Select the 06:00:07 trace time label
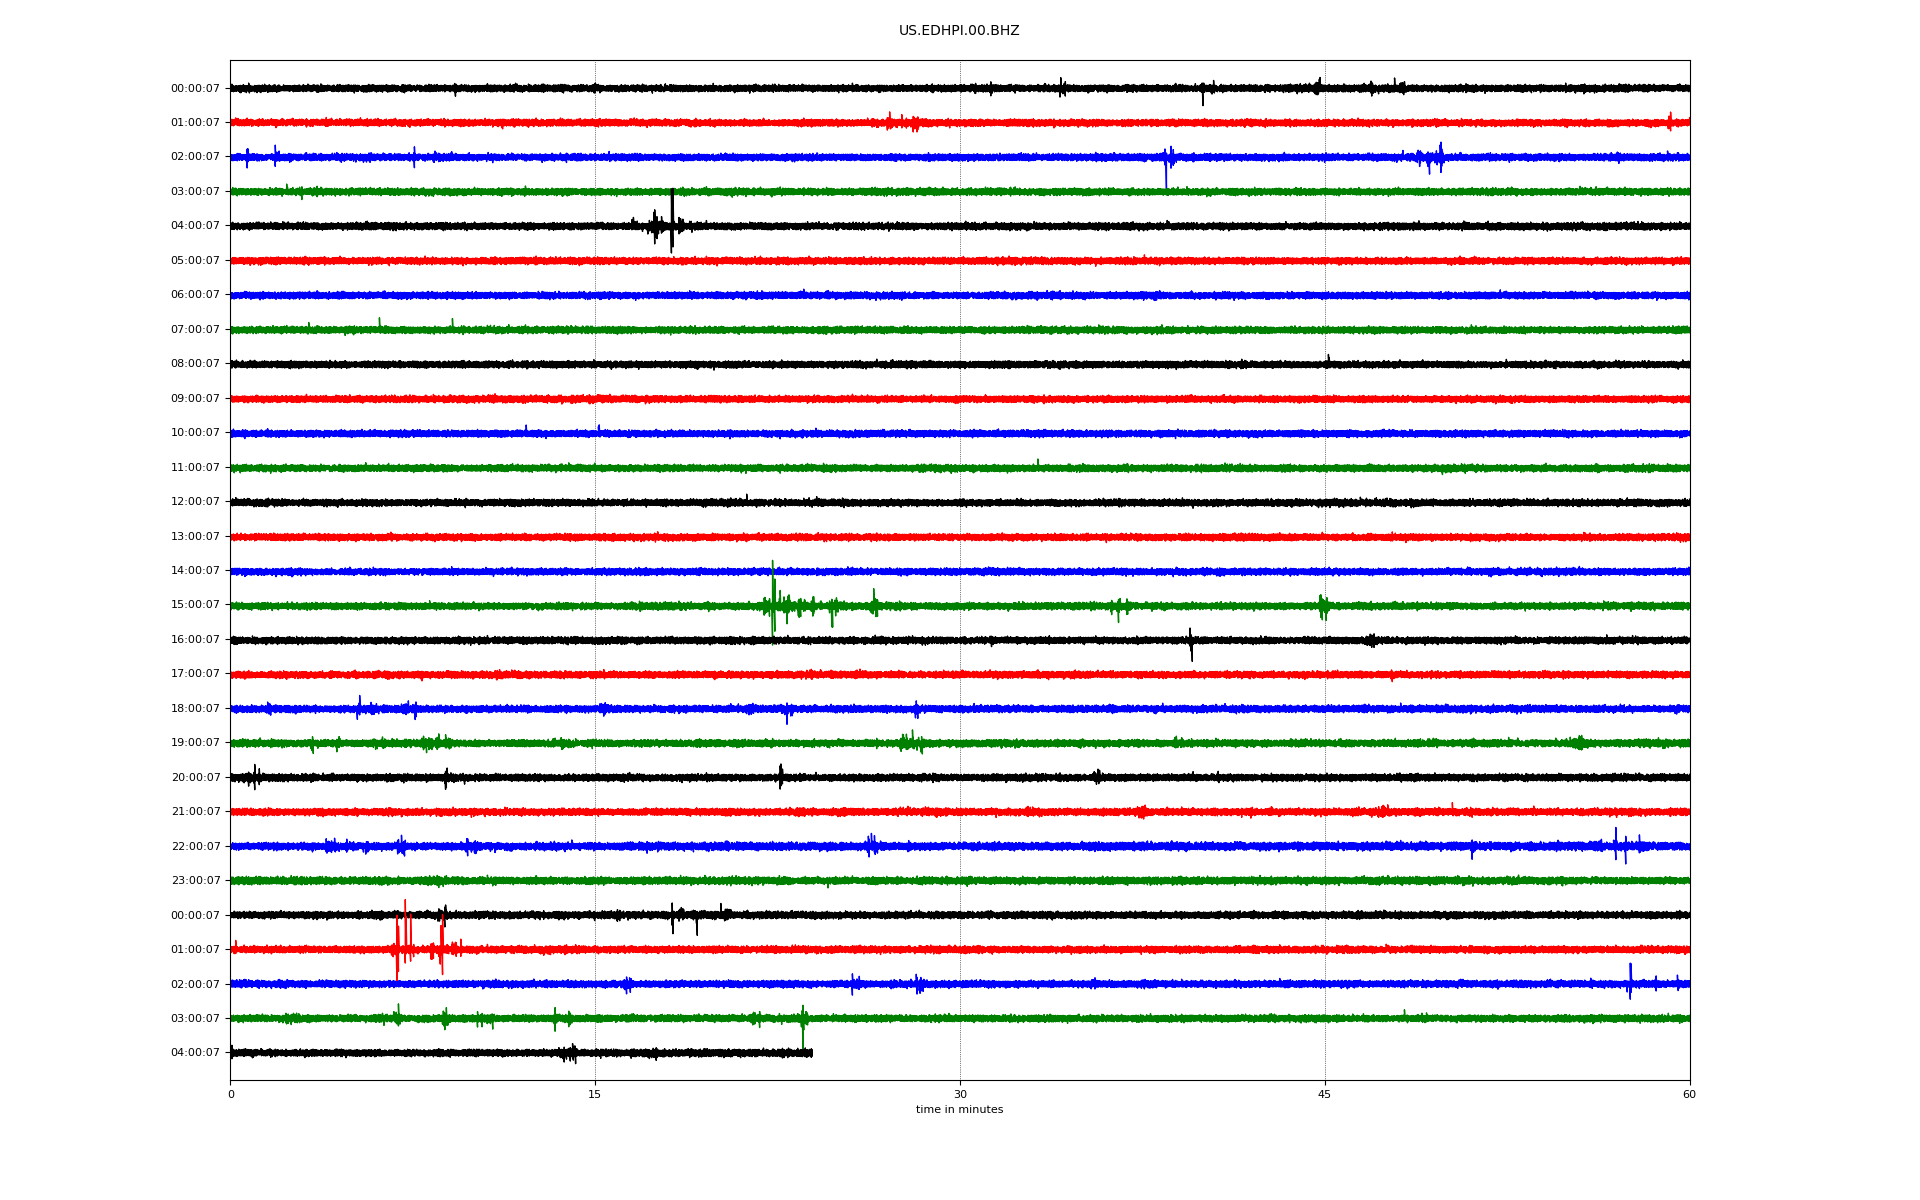 click(195, 295)
